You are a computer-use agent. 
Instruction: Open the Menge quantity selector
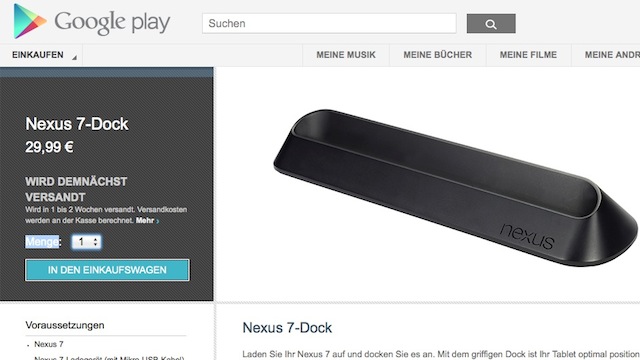(86, 242)
